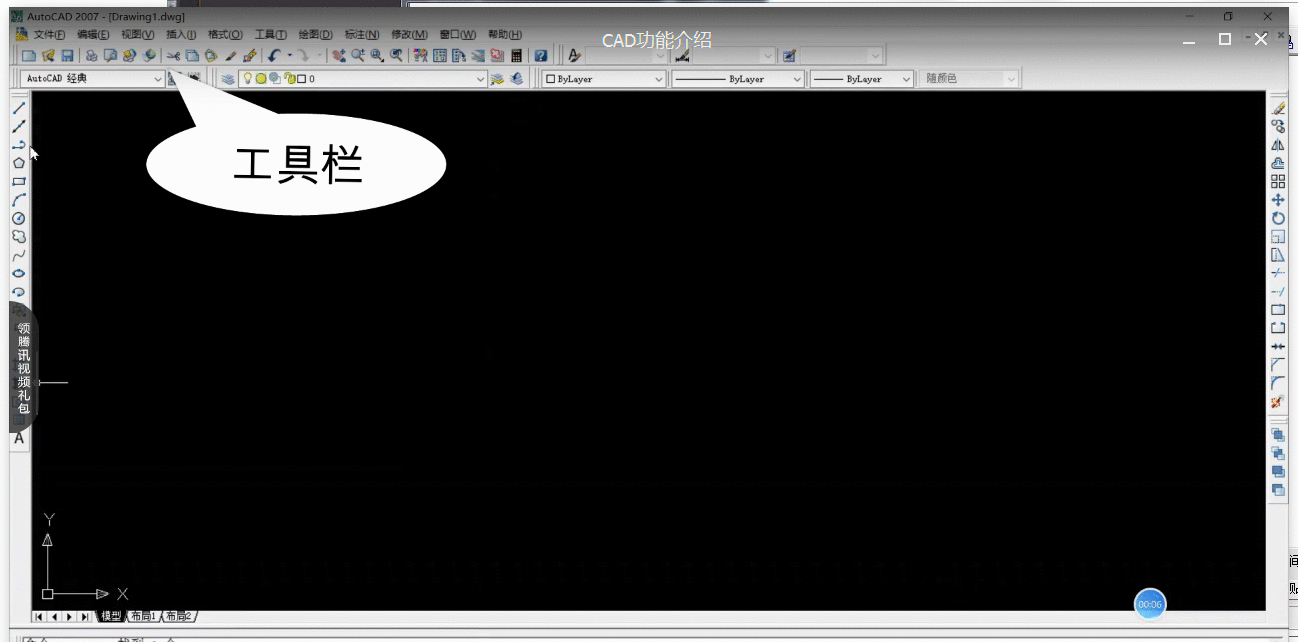Open the 文件(F) menu
1298x642 pixels.
(48, 35)
